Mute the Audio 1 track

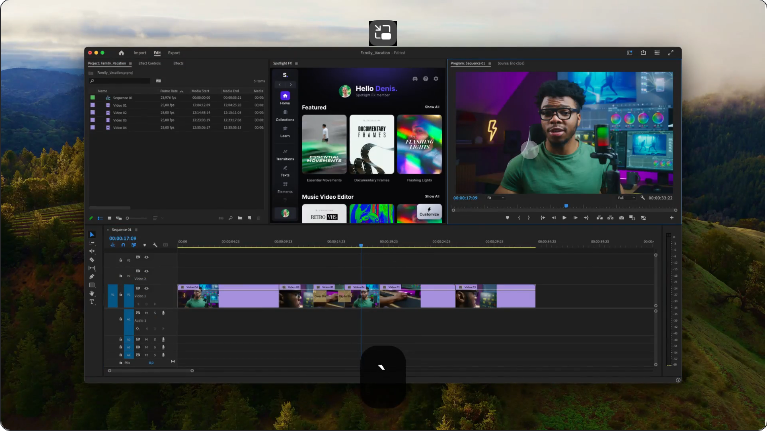click(147, 313)
